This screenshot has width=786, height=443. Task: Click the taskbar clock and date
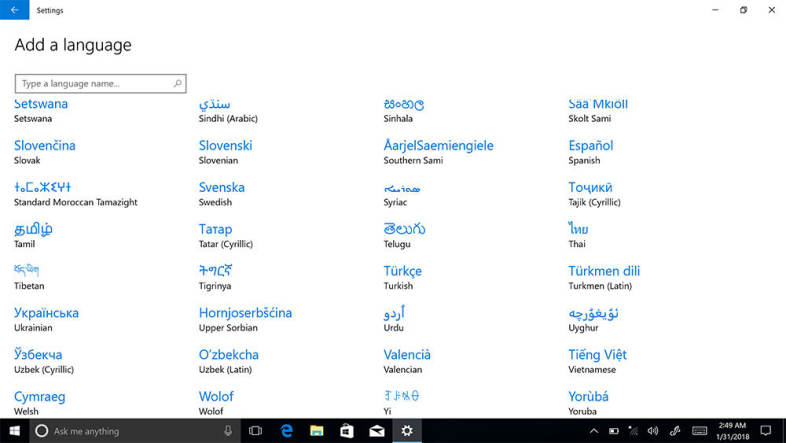tap(734, 431)
